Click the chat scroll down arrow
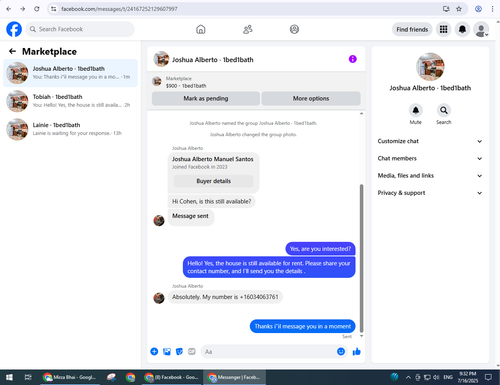Image resolution: width=500 pixels, height=385 pixels. (362, 336)
